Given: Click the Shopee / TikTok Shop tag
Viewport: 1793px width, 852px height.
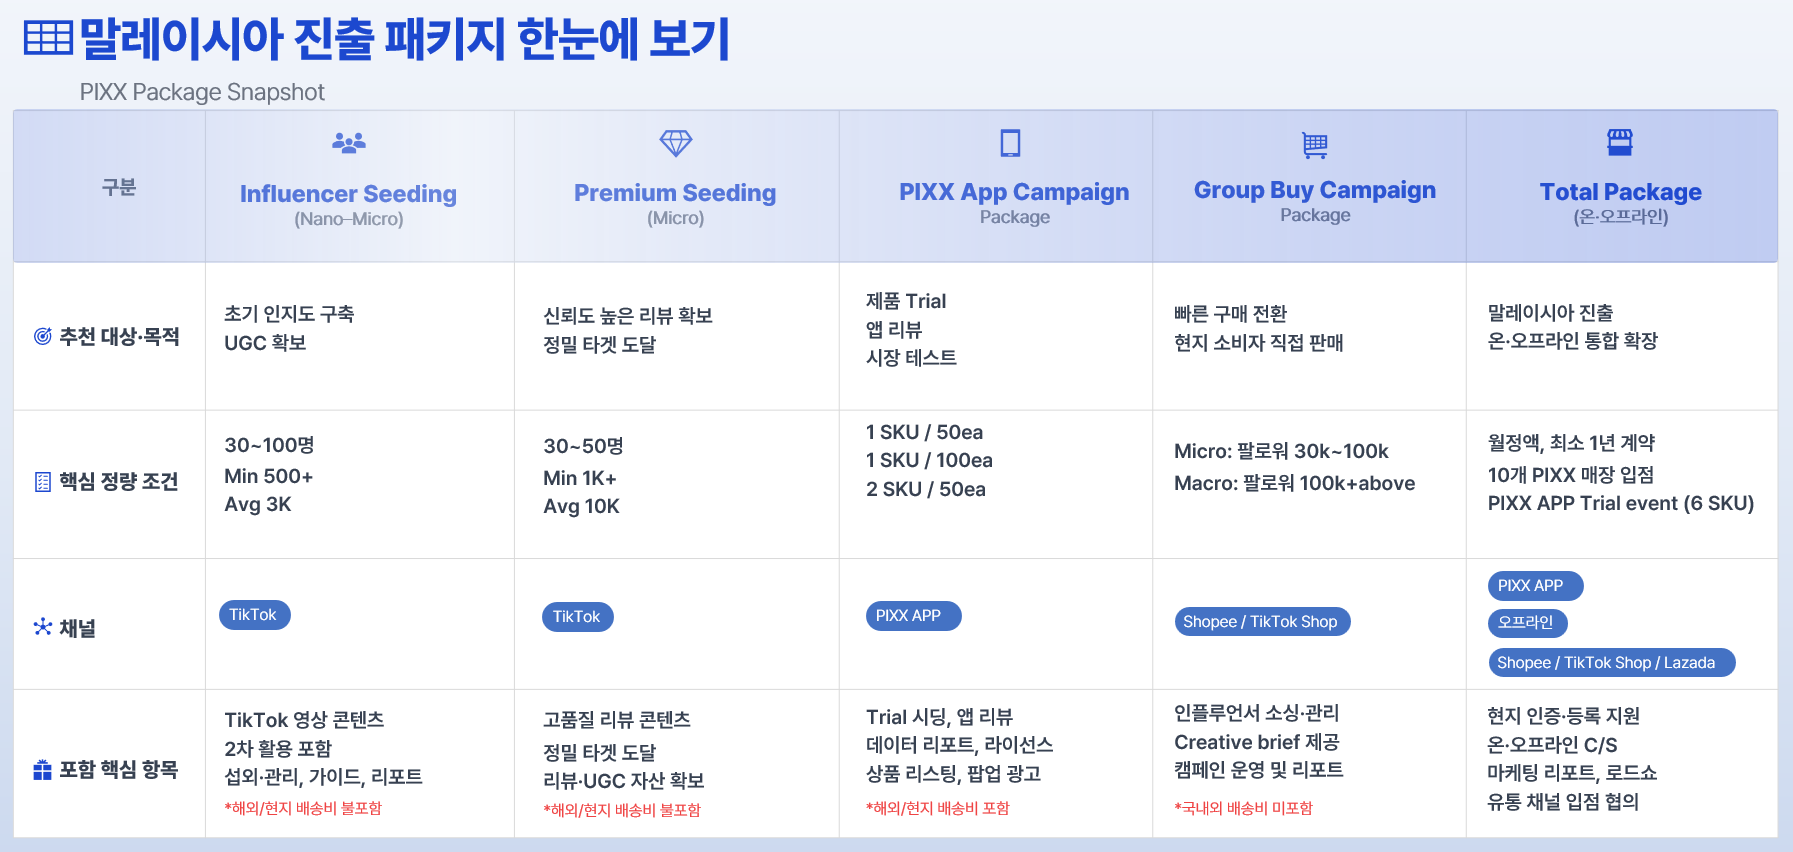Looking at the screenshot, I should tap(1262, 622).
